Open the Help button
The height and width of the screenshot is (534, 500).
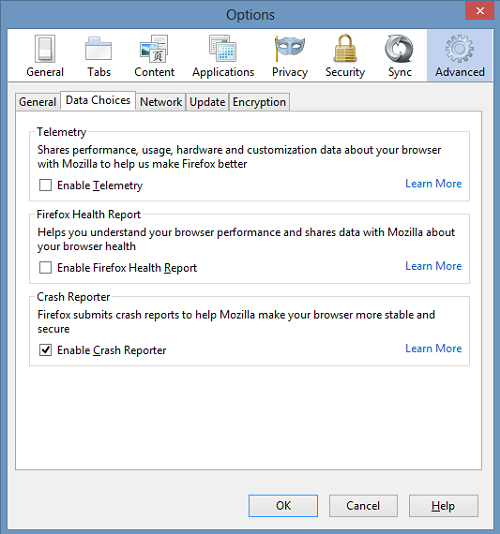443,506
